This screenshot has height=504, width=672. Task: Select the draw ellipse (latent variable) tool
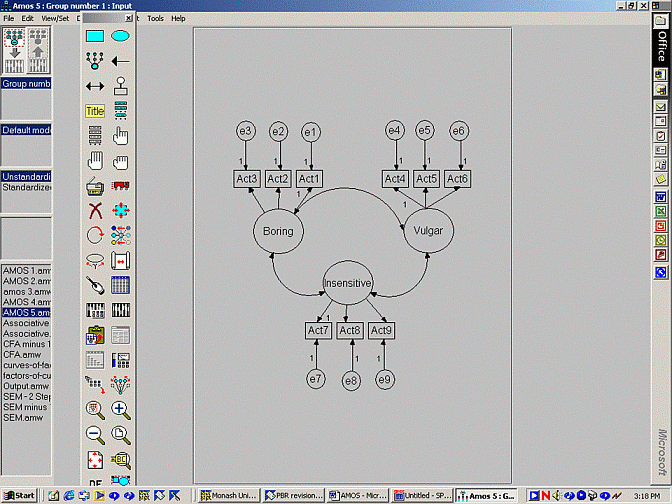tap(120, 36)
